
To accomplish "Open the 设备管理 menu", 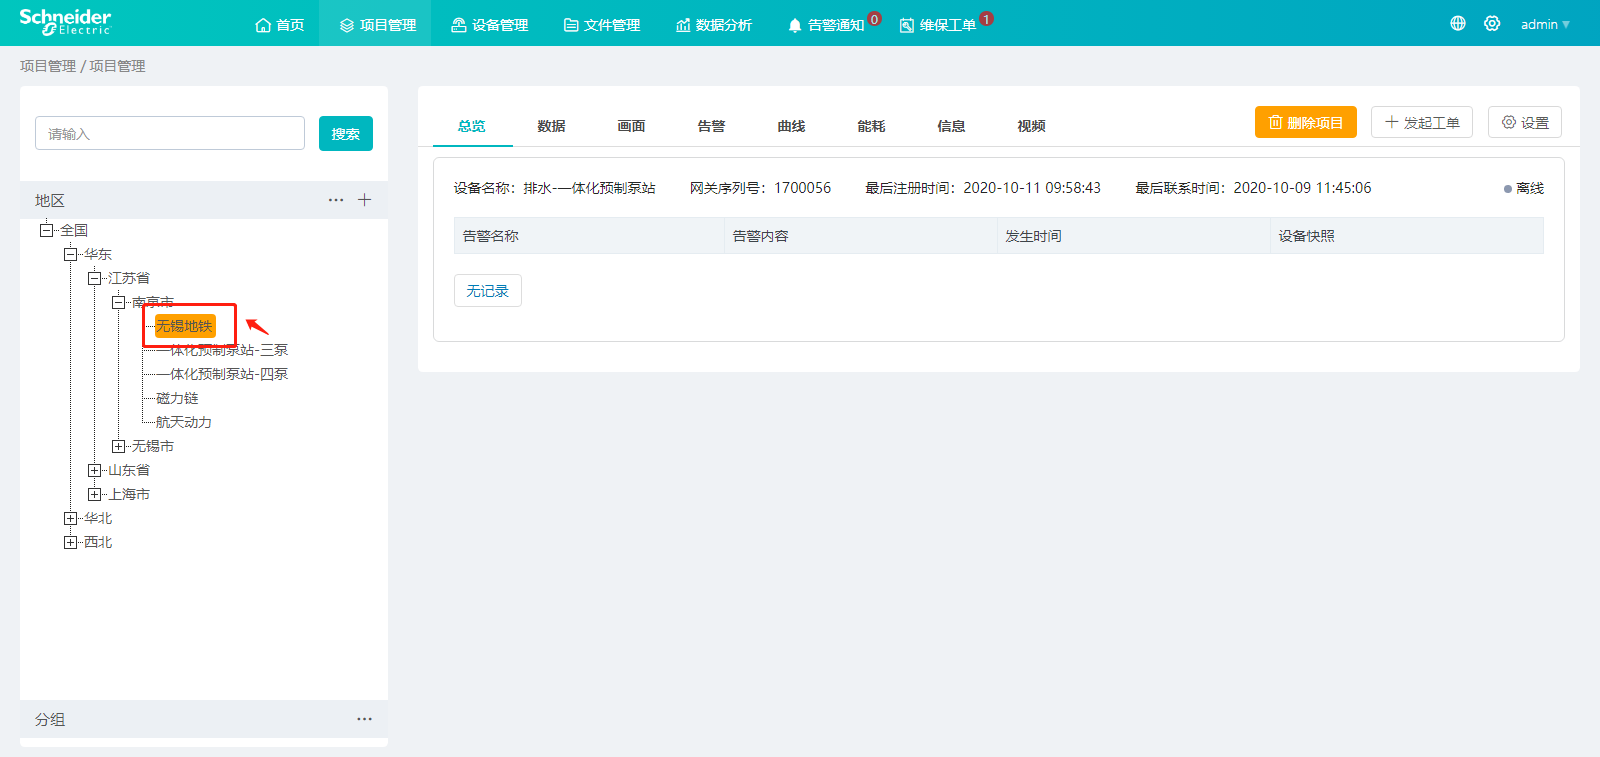I will tap(490, 24).
